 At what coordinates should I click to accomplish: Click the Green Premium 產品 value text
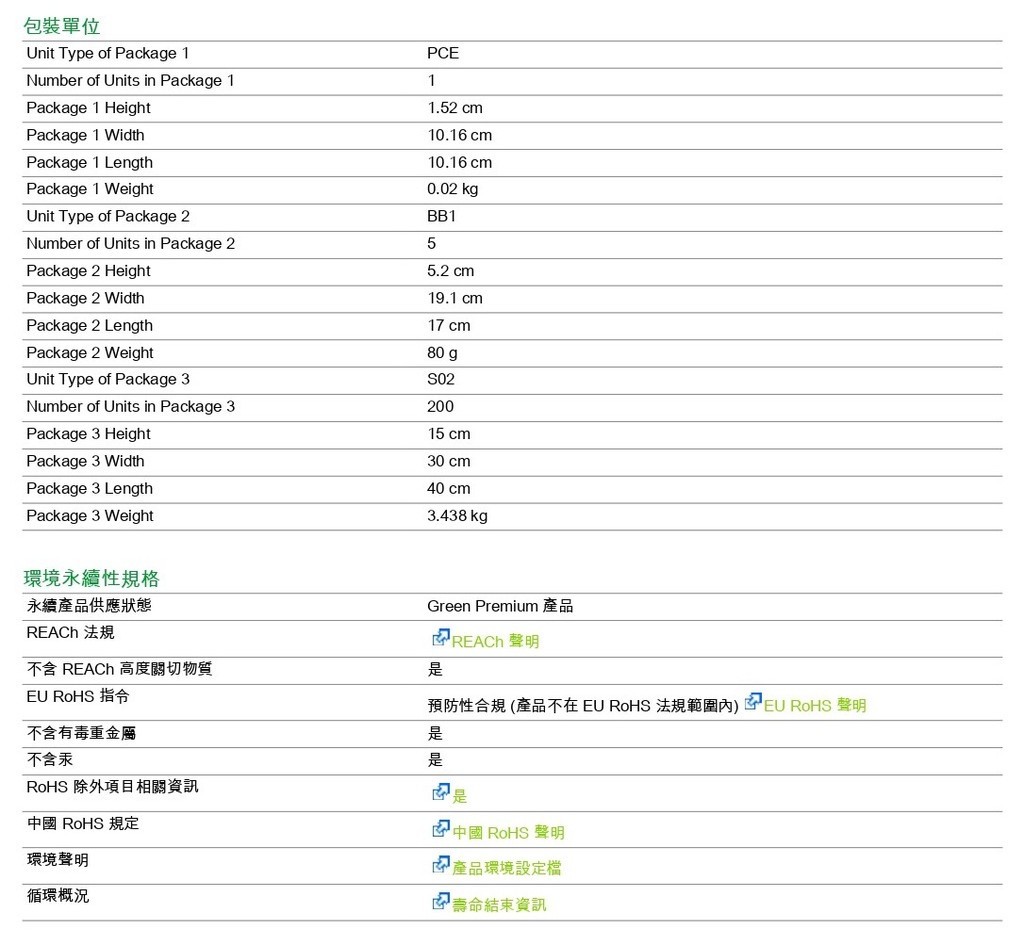(x=500, y=606)
